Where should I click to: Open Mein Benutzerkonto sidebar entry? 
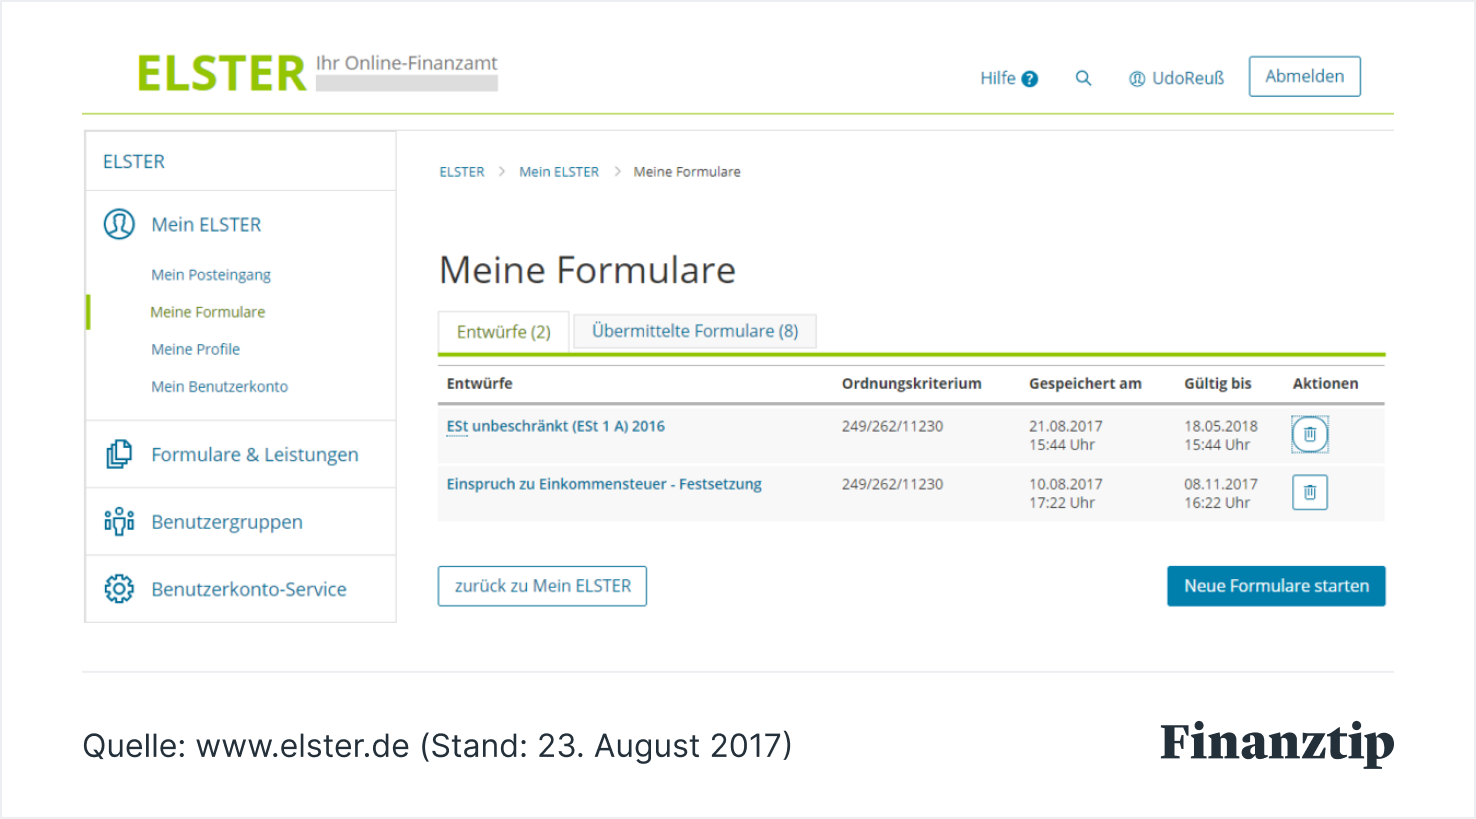pyautogui.click(x=219, y=386)
